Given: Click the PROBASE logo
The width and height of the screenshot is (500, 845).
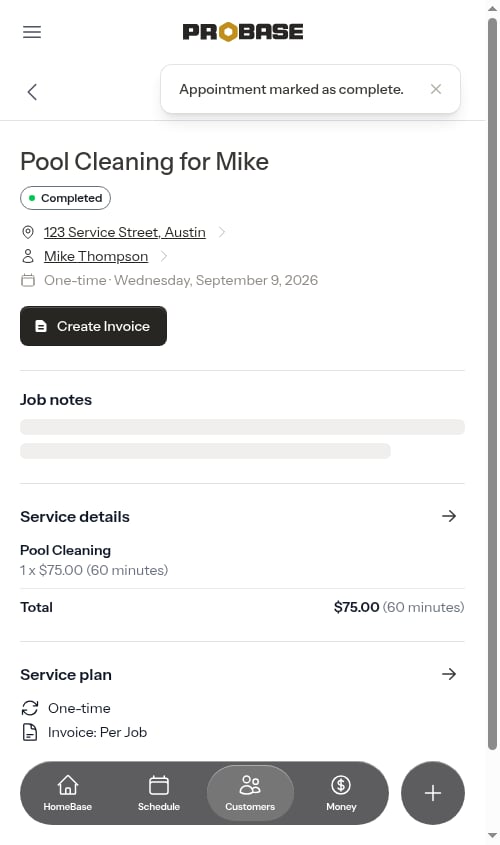Looking at the screenshot, I should point(242,32).
